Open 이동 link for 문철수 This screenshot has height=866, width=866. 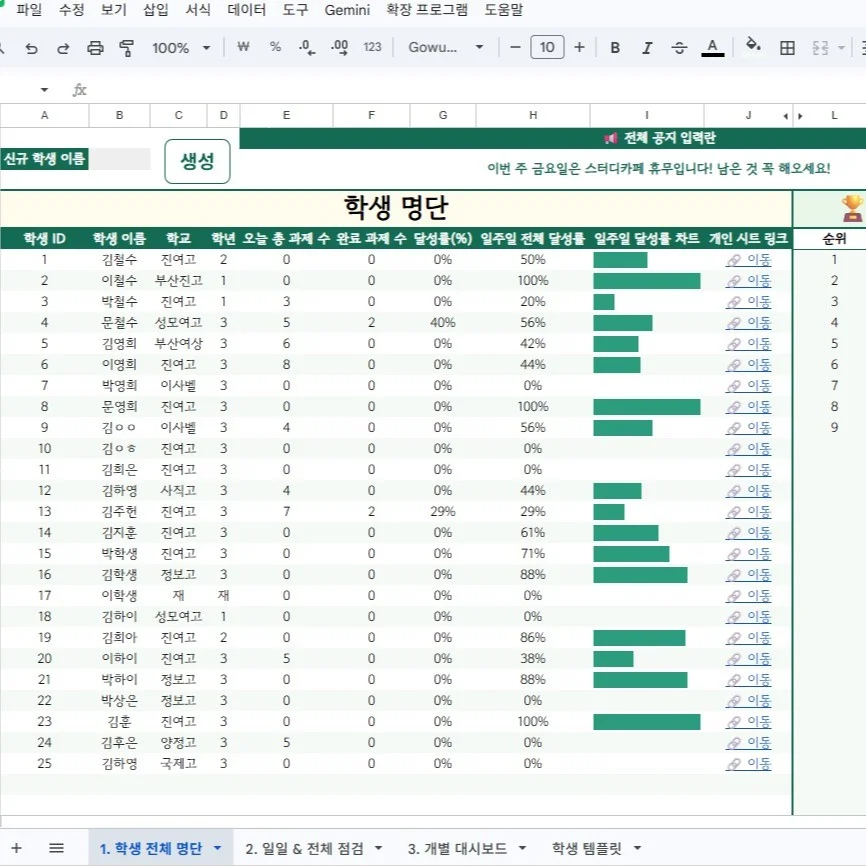coord(749,323)
